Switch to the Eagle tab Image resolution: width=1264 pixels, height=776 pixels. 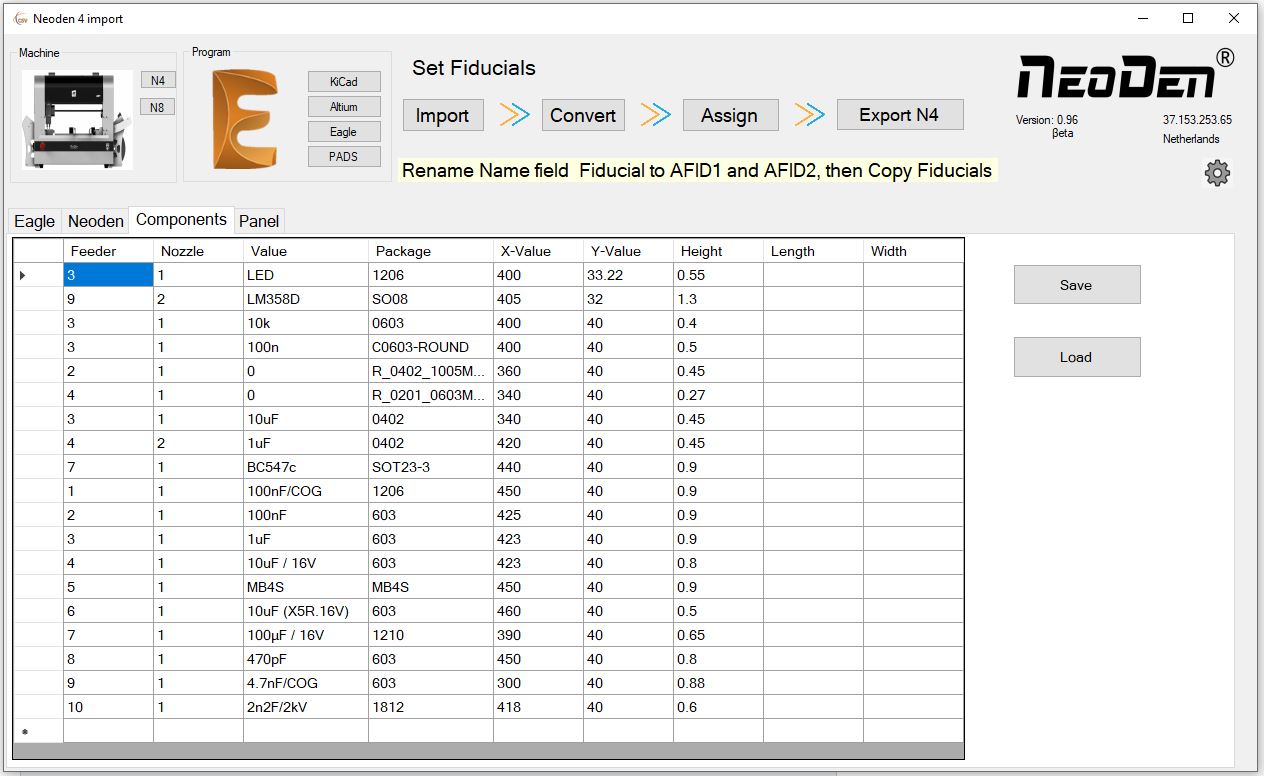pyautogui.click(x=35, y=221)
